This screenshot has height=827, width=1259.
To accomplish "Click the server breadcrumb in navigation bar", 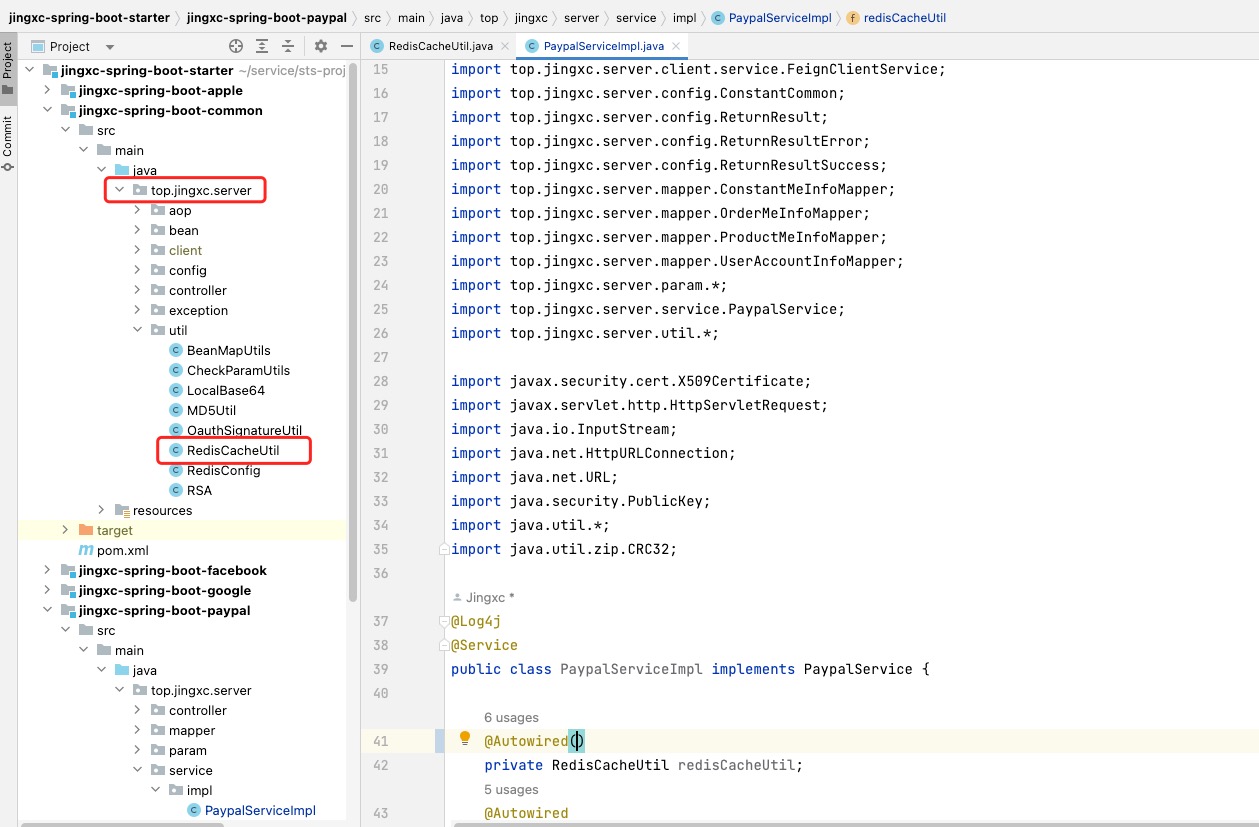I will point(581,17).
